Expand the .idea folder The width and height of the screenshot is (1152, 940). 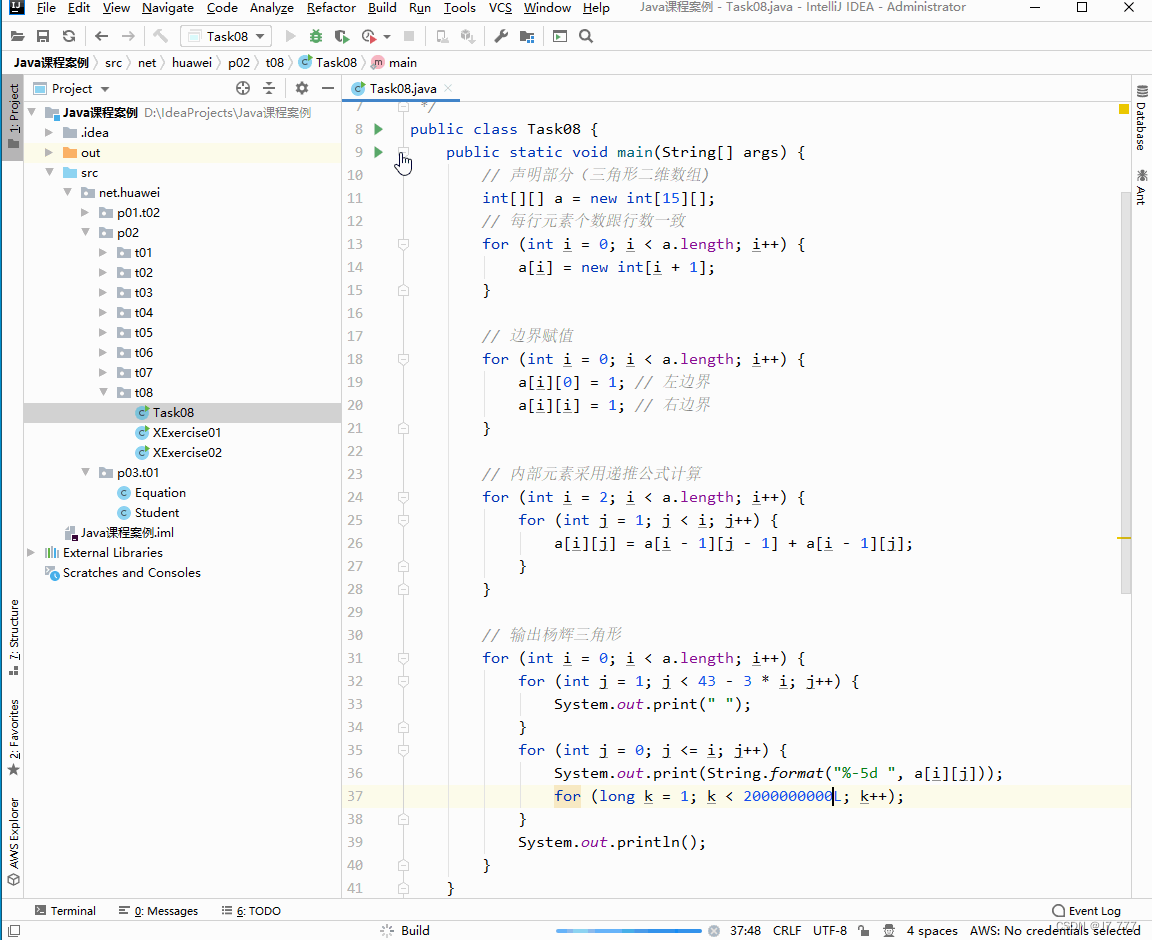click(48, 132)
